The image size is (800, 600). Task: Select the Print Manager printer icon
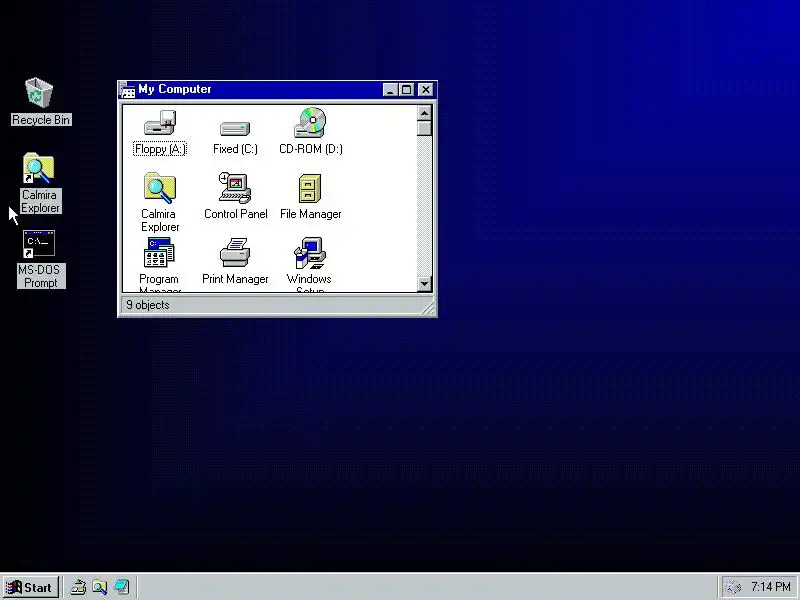point(235,252)
